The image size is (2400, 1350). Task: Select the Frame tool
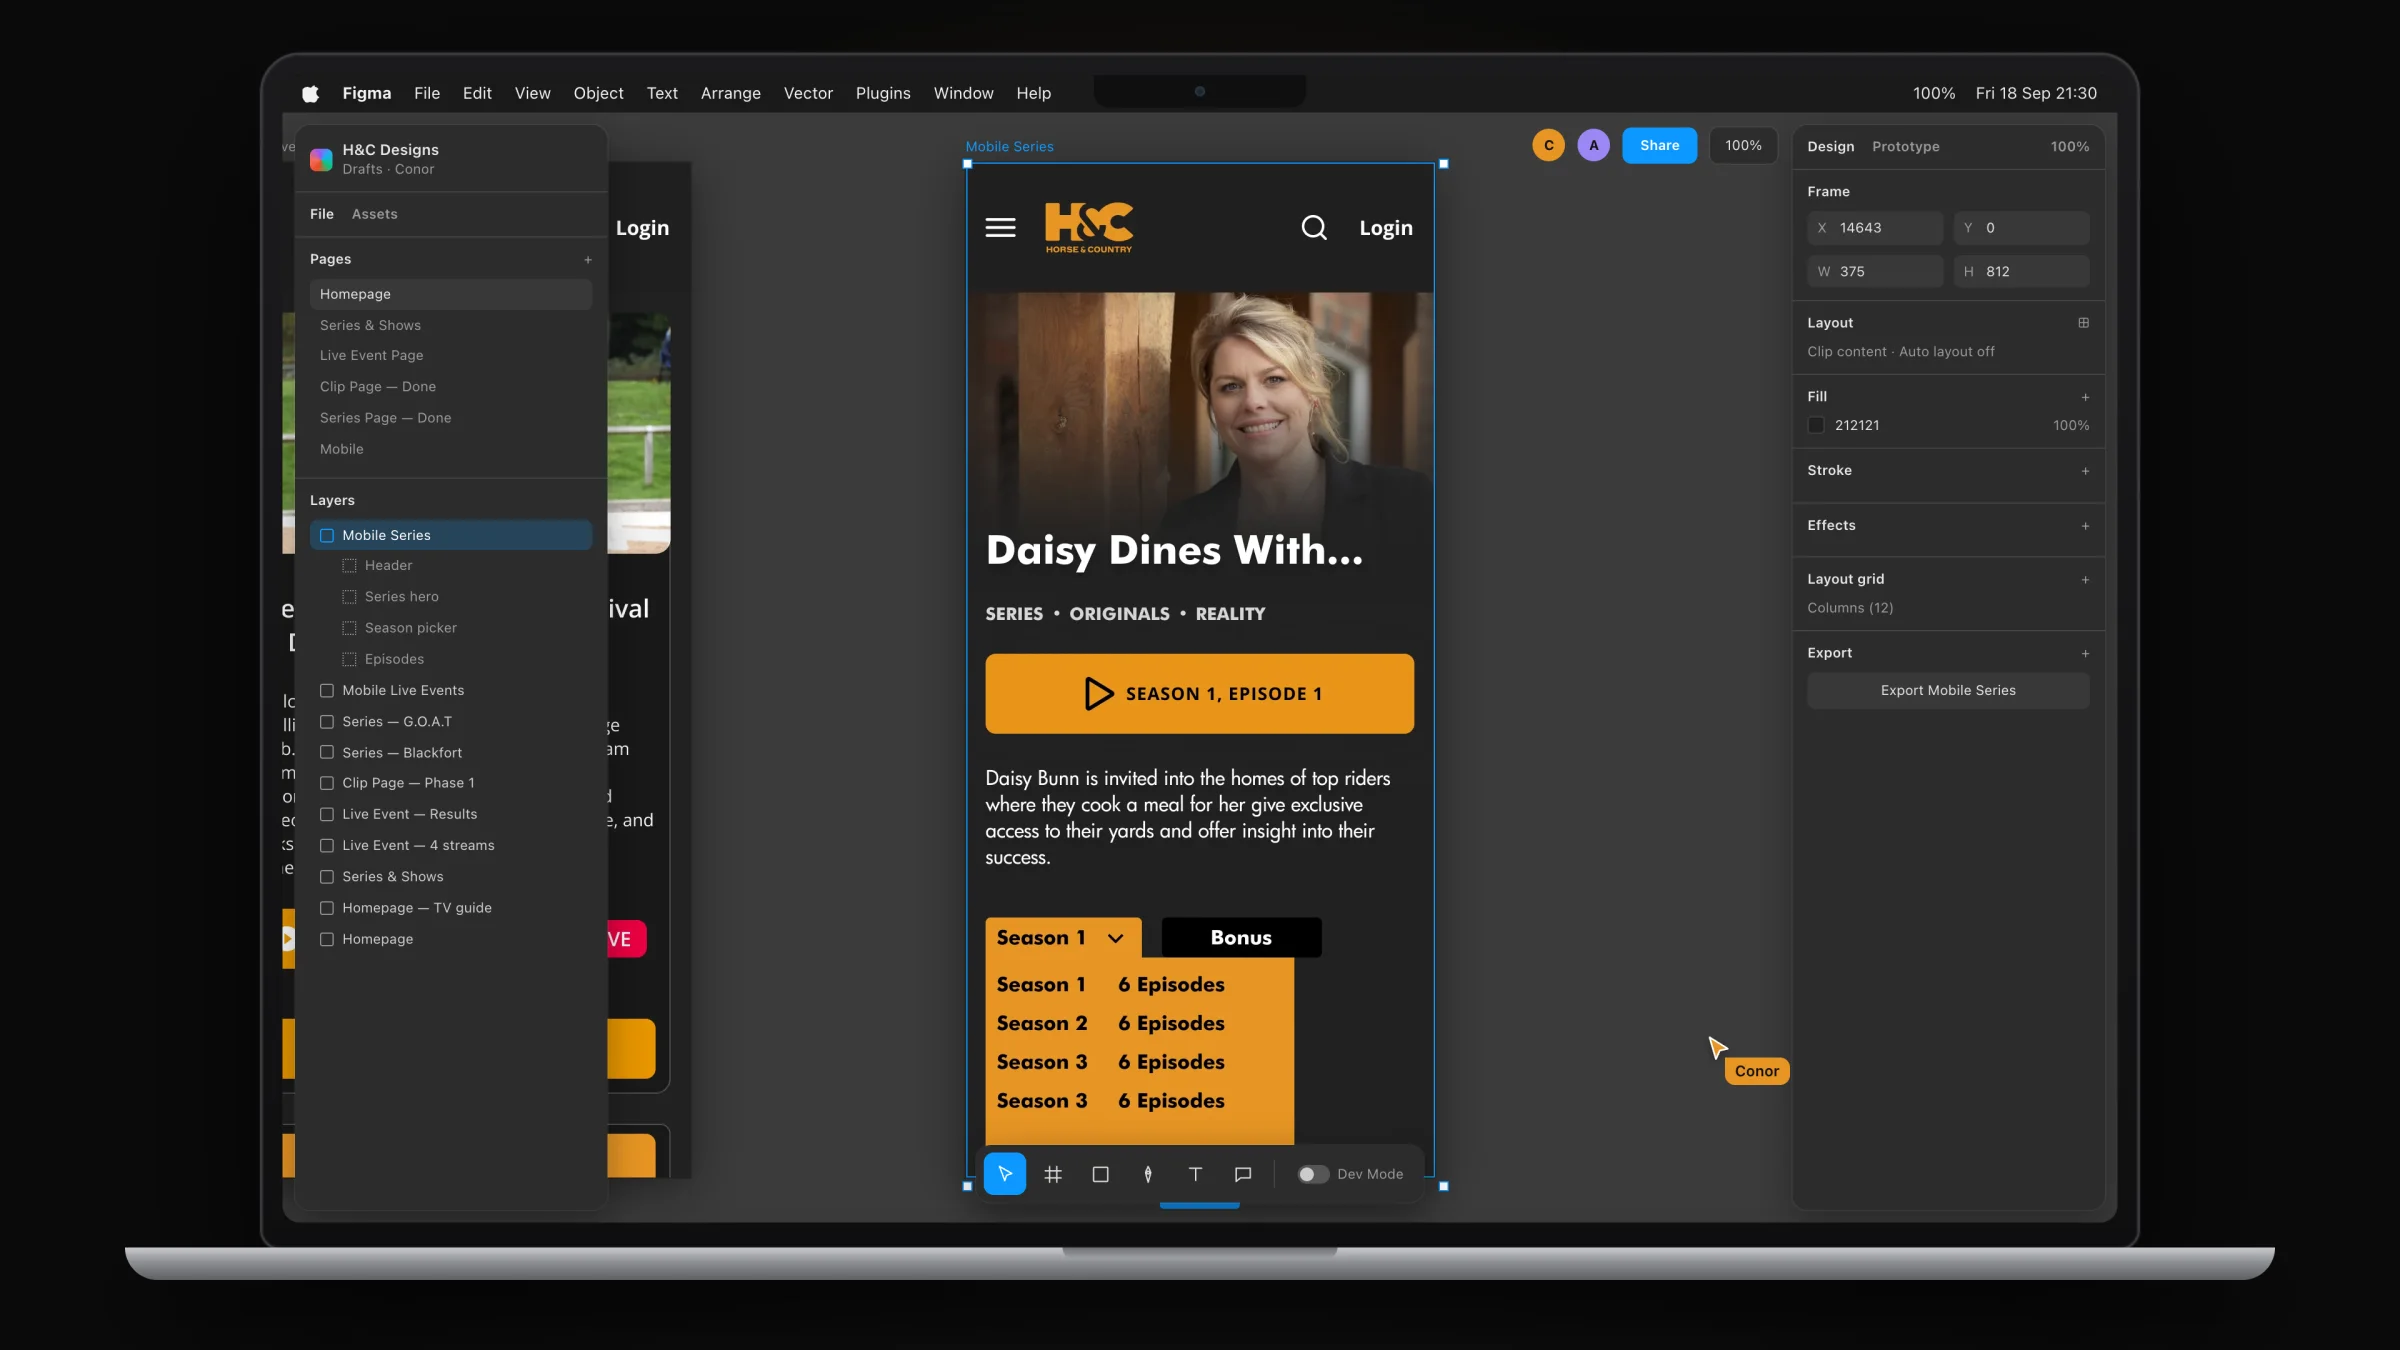coord(1052,1174)
